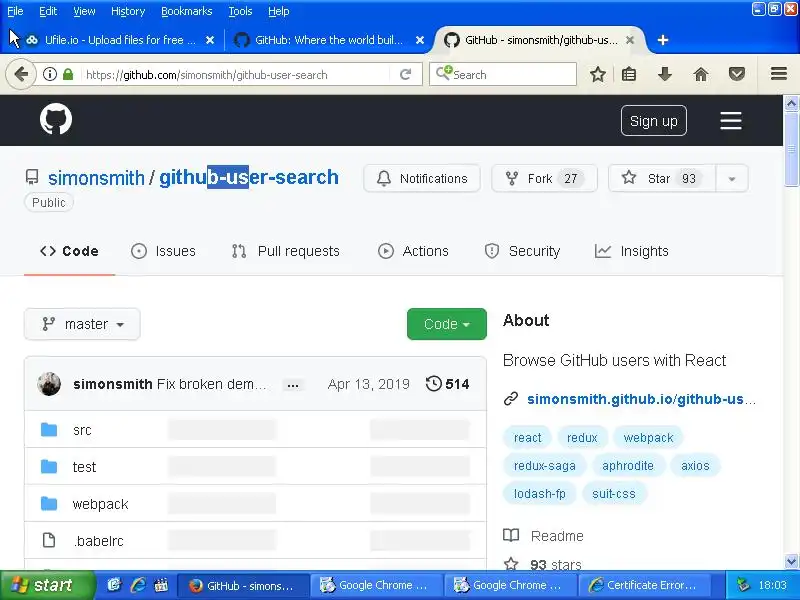Switch to Certificate Error taskbar window

(644, 585)
